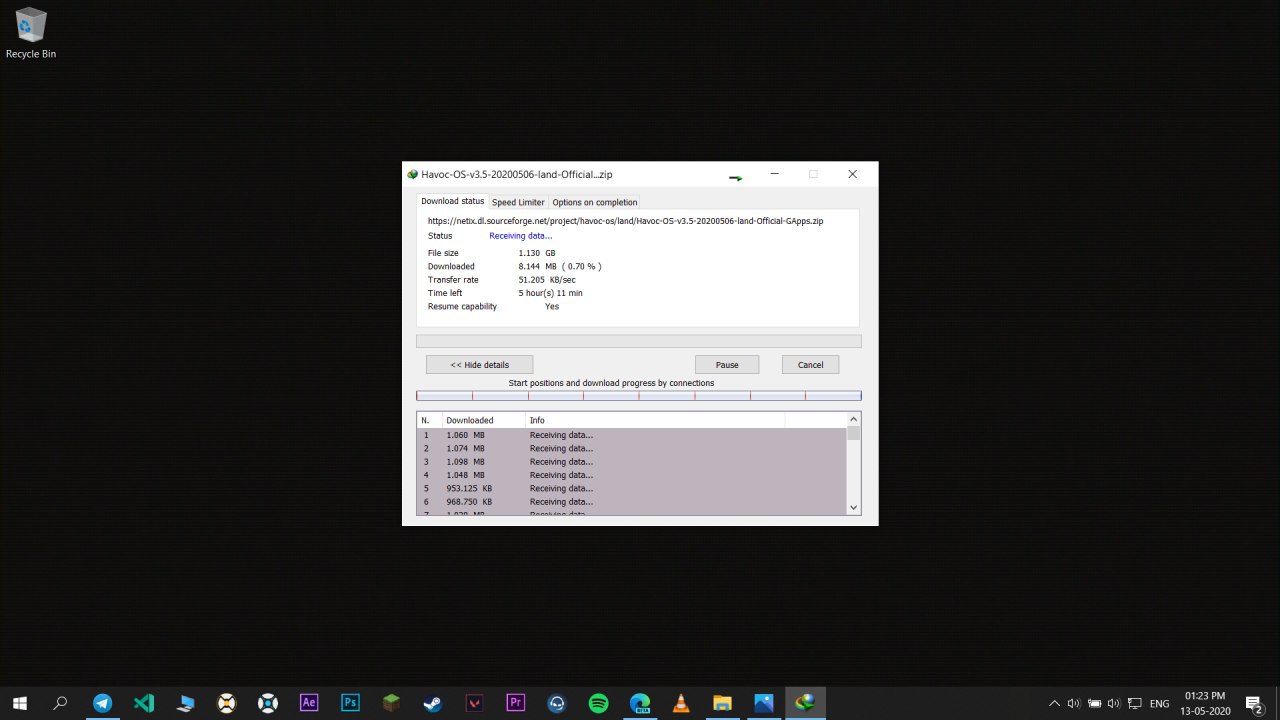Viewport: 1280px width, 720px height.
Task: Click the IDM icon in dialog title bar
Action: pyautogui.click(x=412, y=174)
